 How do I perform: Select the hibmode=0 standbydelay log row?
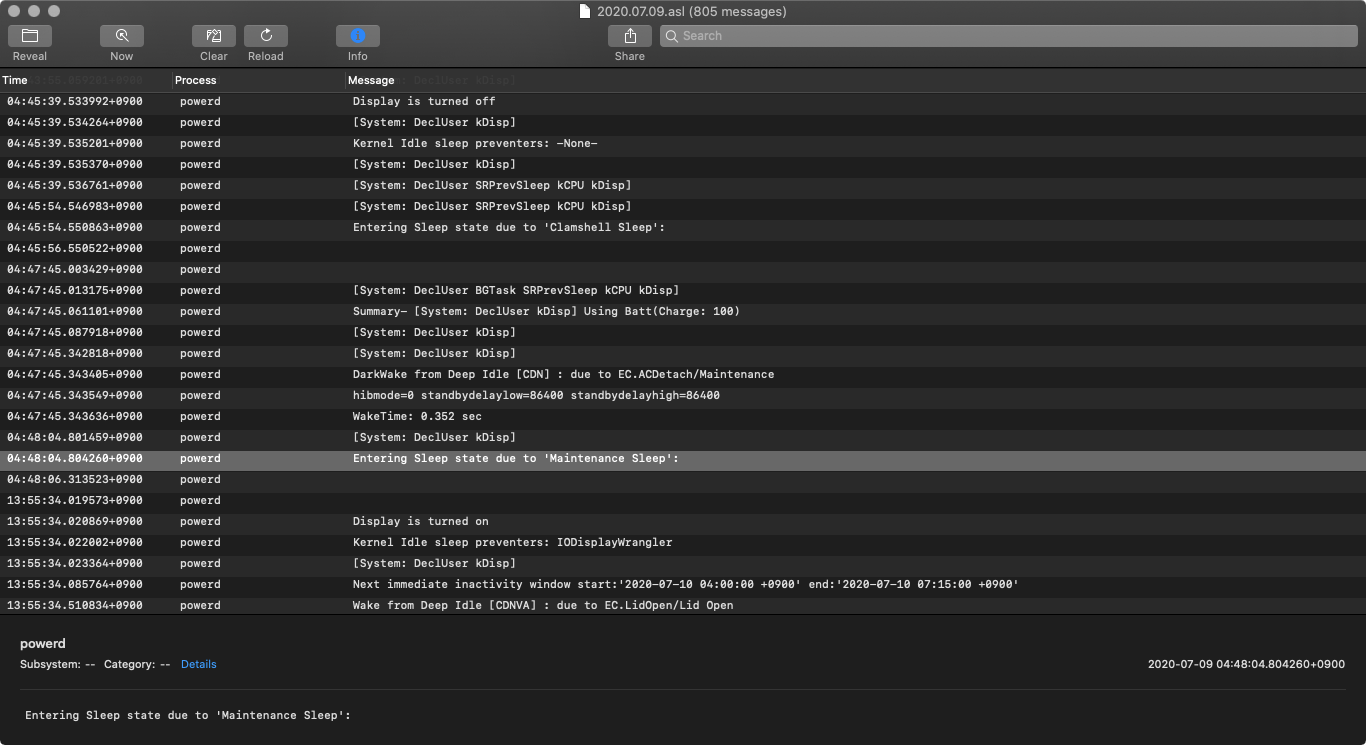pyautogui.click(x=536, y=395)
